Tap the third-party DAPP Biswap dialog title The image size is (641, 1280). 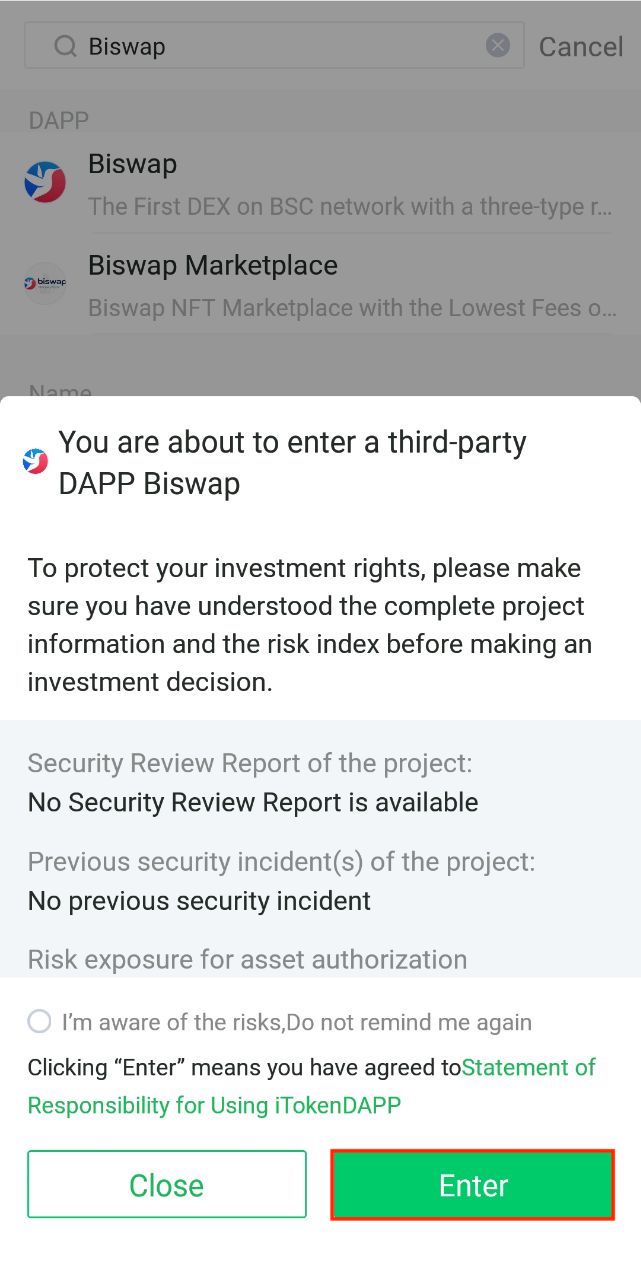coord(292,462)
